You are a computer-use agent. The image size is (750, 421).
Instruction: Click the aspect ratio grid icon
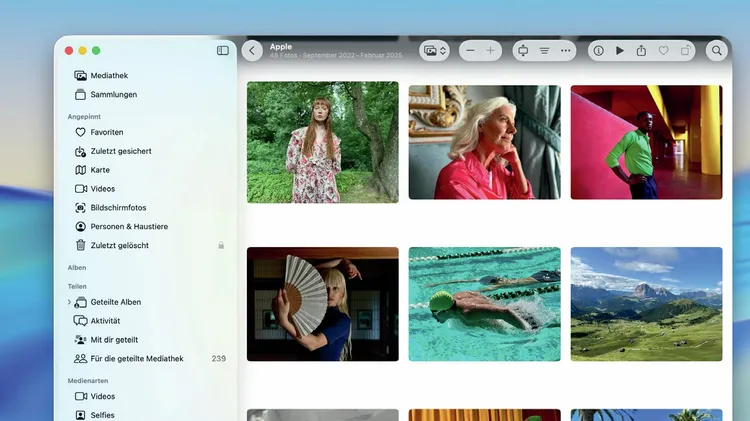pyautogui.click(x=523, y=50)
